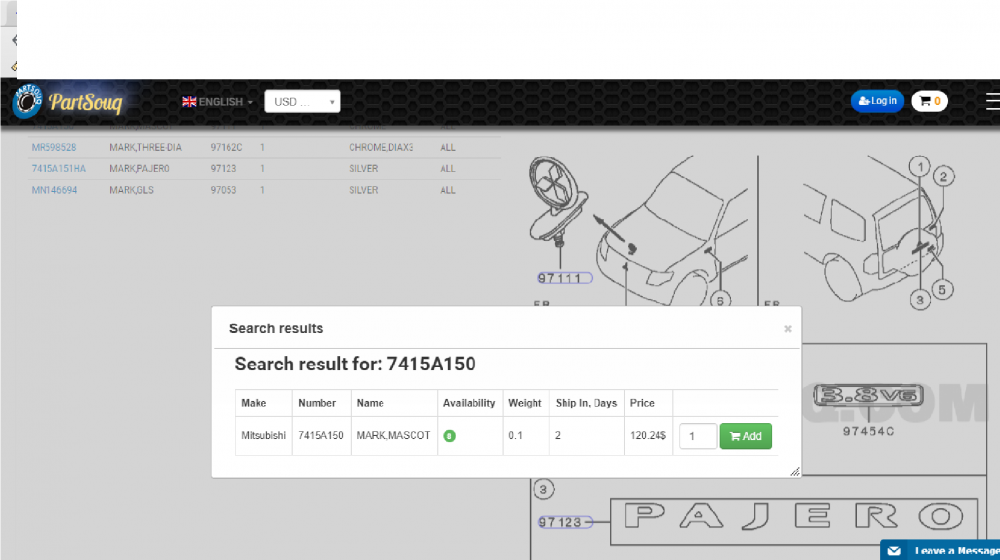Expand the English language dropdown
Viewport: 1000px width, 560px height.
click(216, 102)
